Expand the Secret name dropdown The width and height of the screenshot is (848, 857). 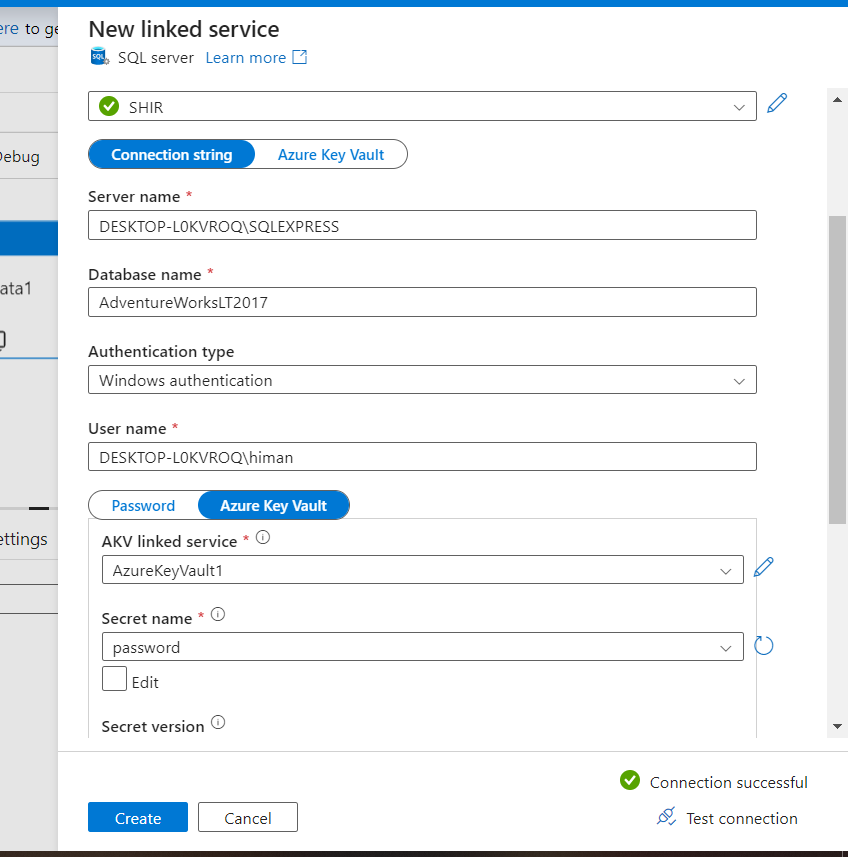422,647
